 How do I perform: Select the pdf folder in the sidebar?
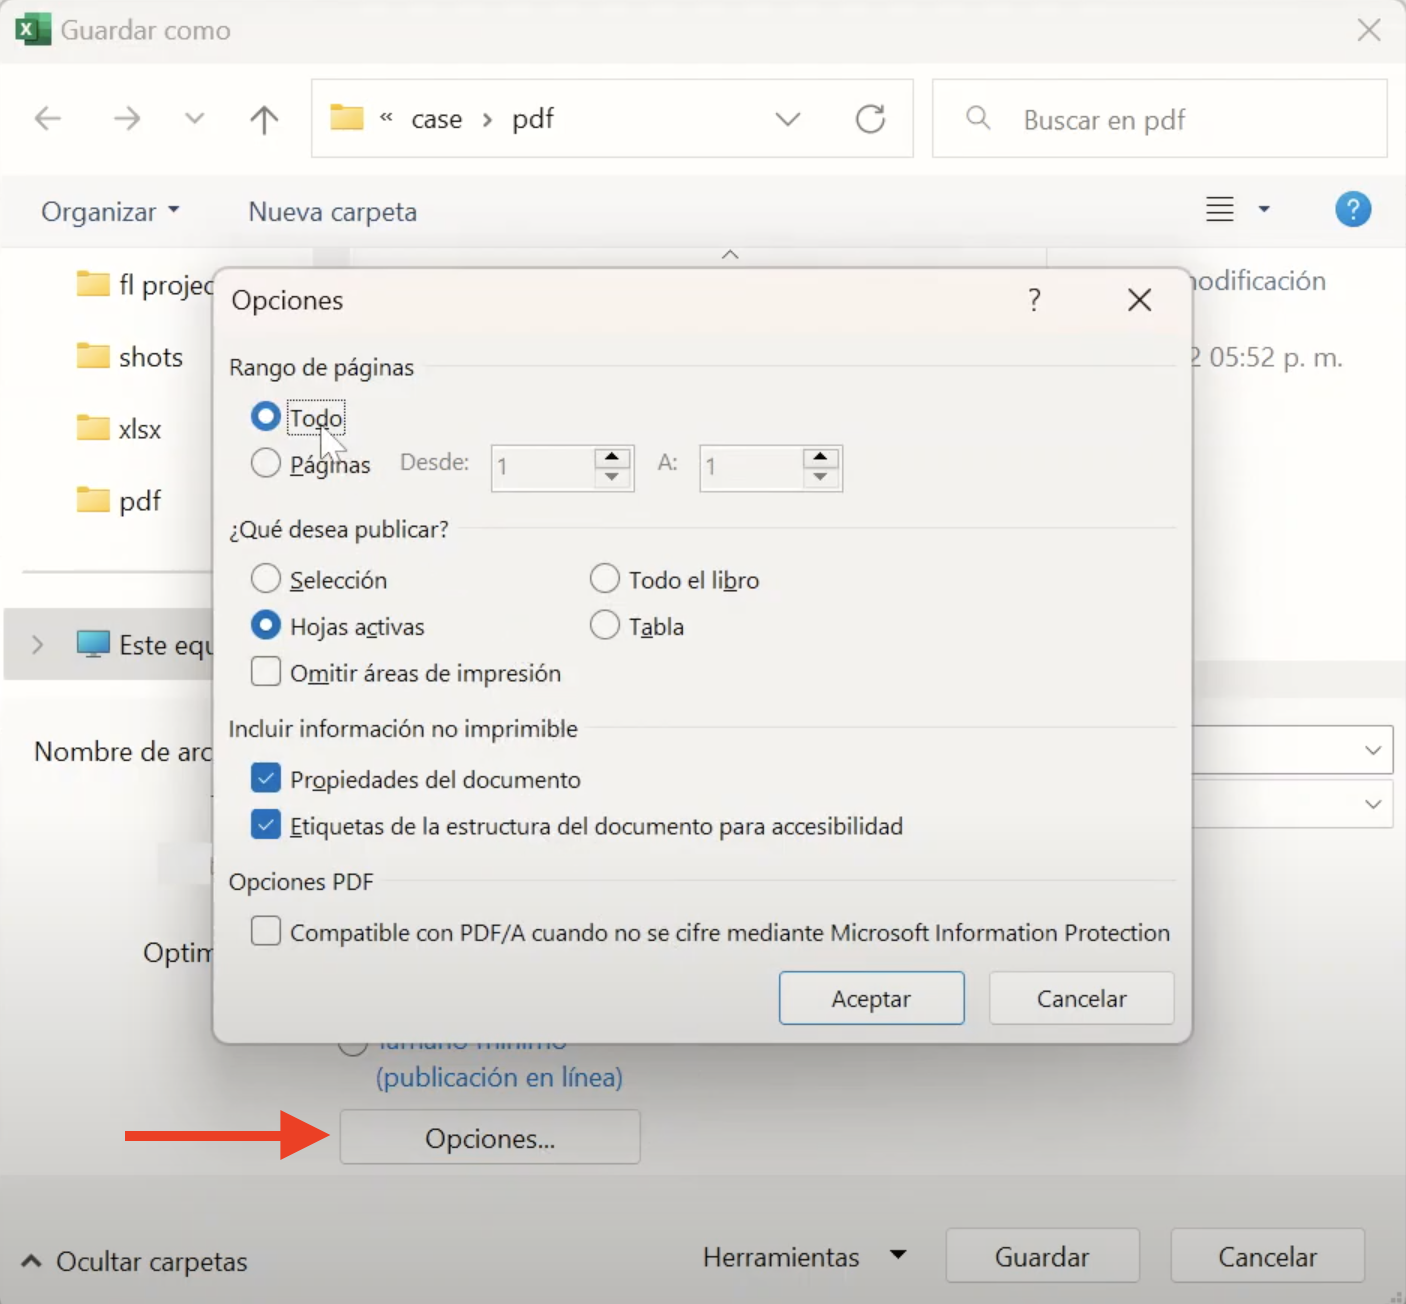[x=137, y=500]
